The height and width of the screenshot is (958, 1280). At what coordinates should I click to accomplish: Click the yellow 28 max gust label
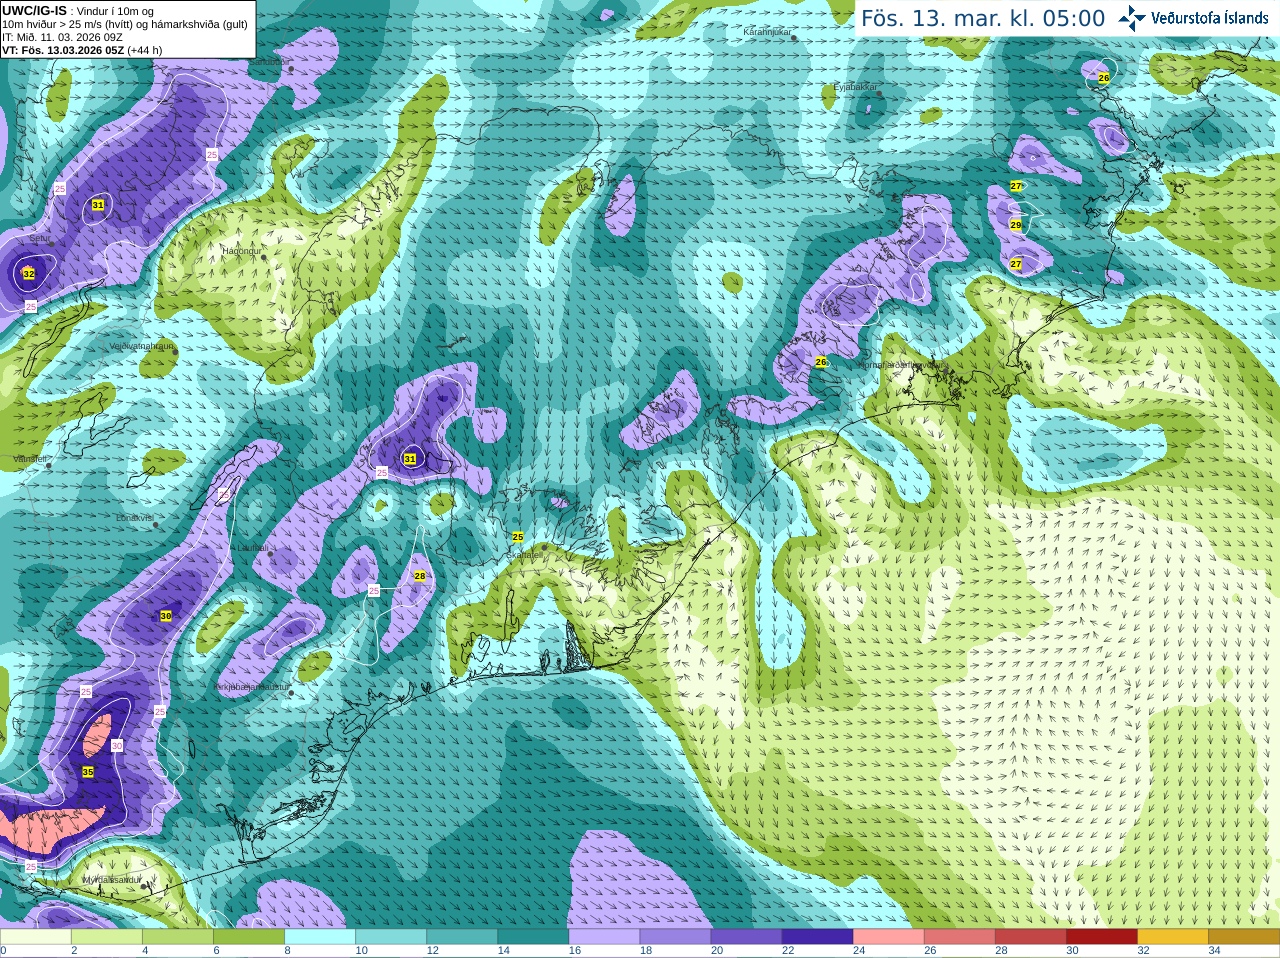click(420, 576)
